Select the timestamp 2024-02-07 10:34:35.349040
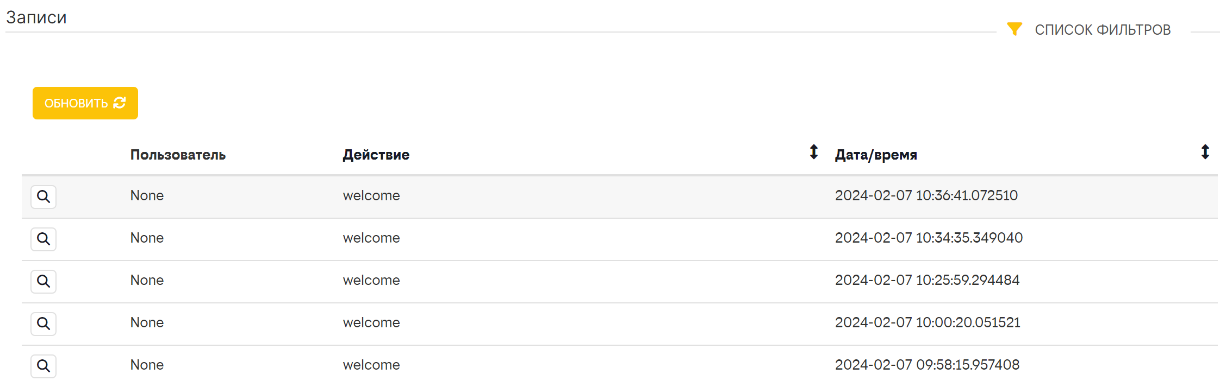This screenshot has width=1220, height=387. [929, 238]
